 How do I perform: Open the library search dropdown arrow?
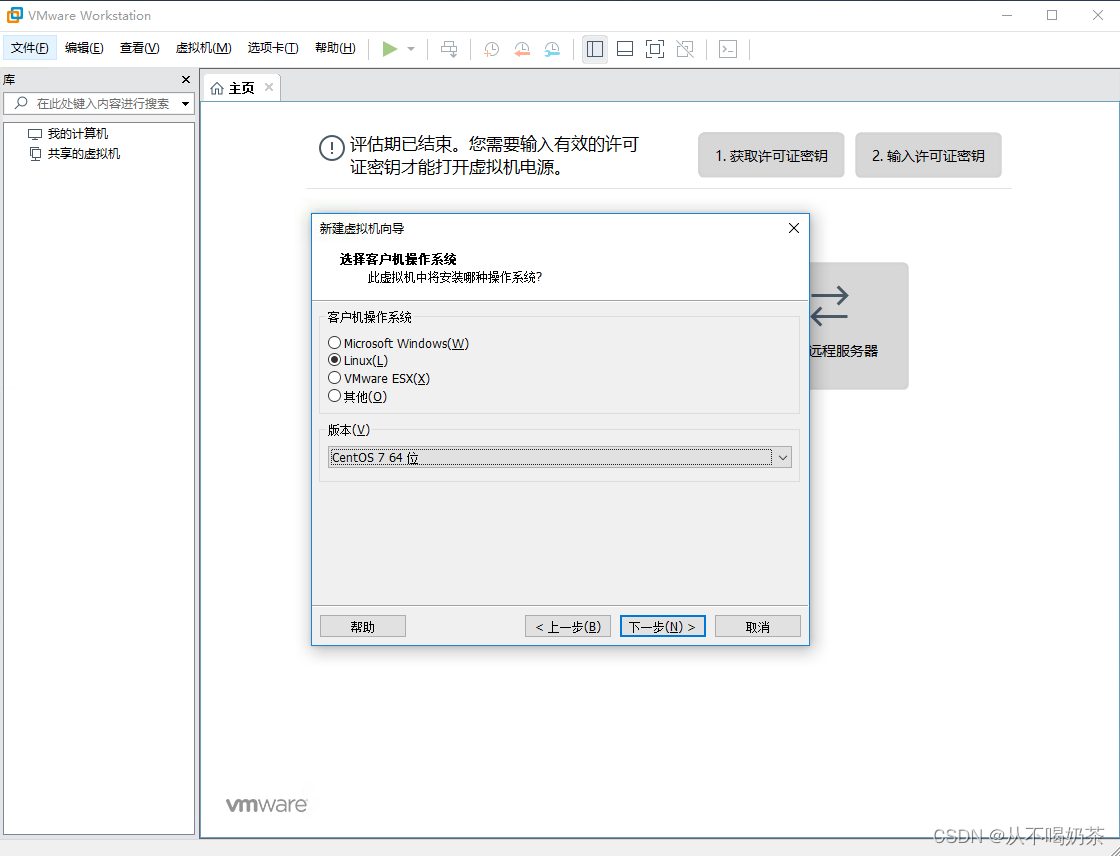click(x=186, y=104)
